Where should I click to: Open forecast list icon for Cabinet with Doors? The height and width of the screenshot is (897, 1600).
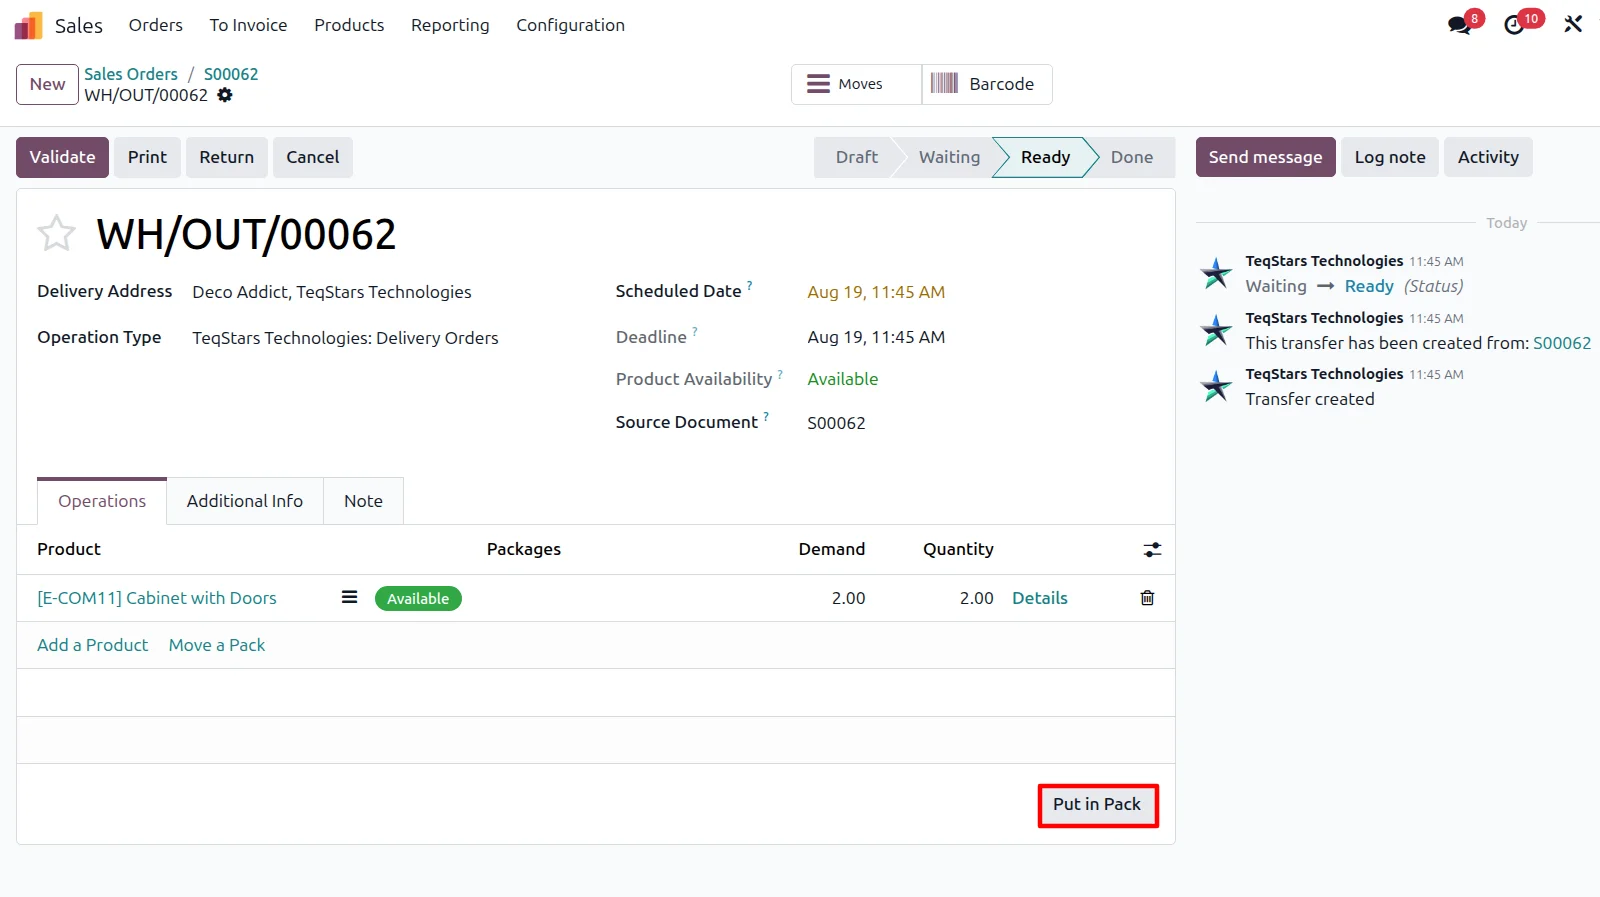pyautogui.click(x=349, y=597)
